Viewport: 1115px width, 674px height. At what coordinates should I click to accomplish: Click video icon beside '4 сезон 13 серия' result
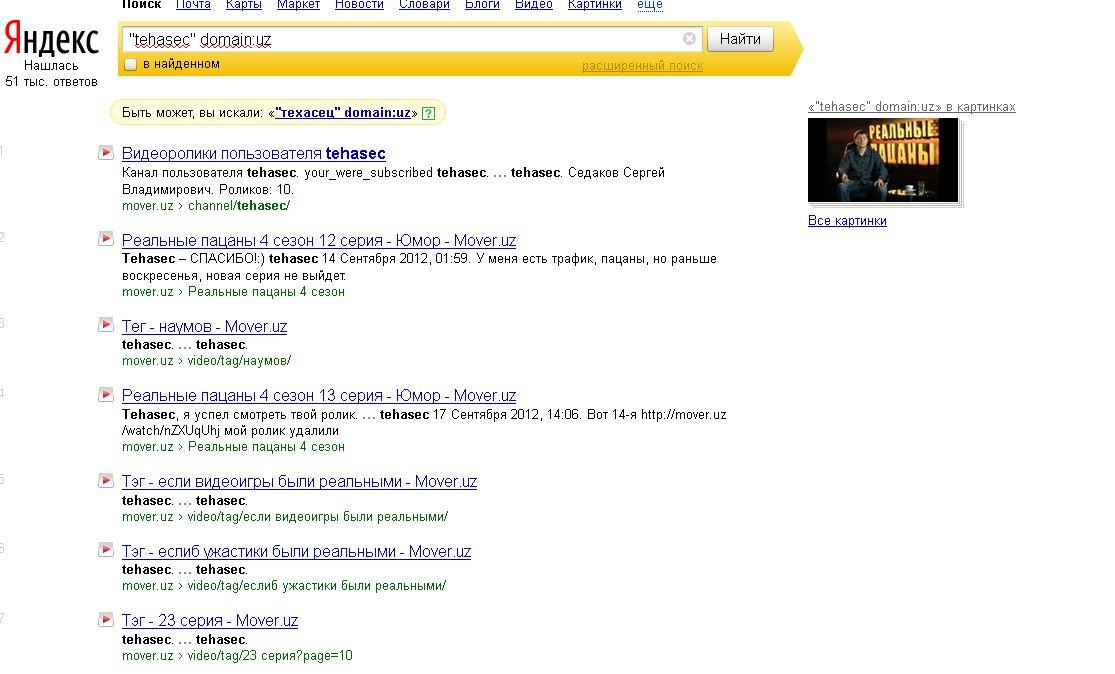(x=106, y=395)
